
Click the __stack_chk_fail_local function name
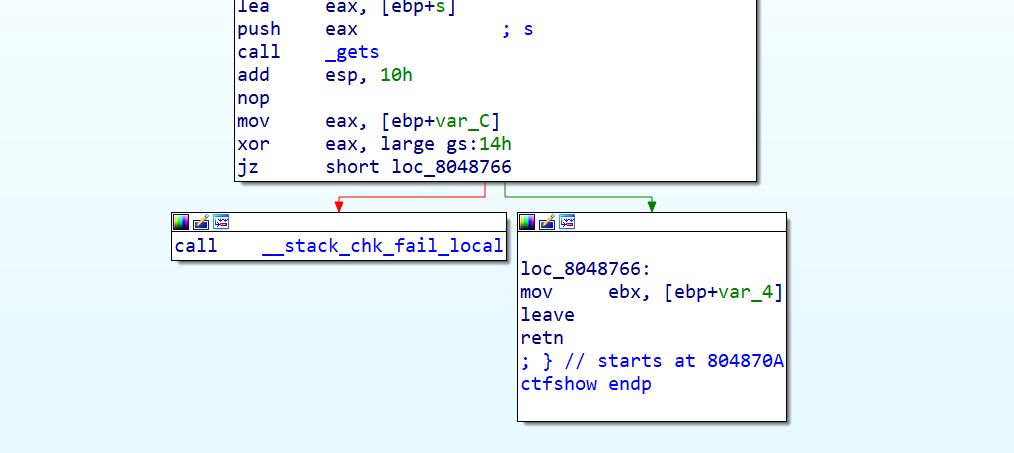coord(382,246)
